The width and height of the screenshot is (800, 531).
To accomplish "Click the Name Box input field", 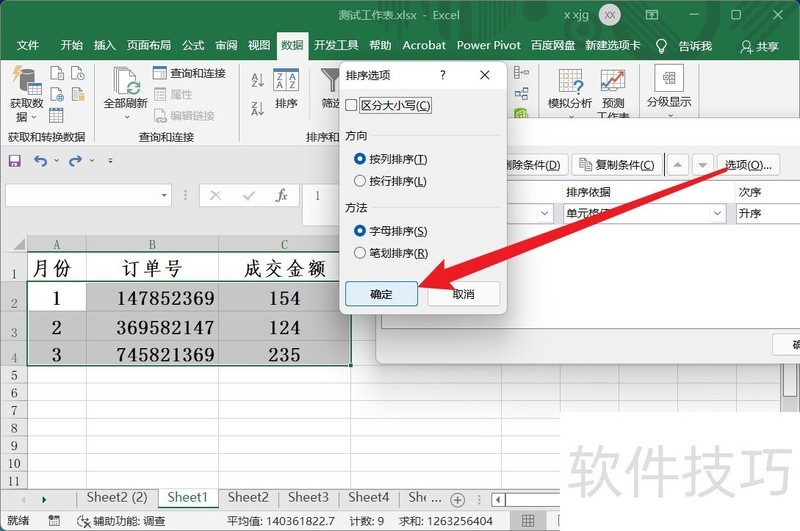I will click(x=82, y=195).
